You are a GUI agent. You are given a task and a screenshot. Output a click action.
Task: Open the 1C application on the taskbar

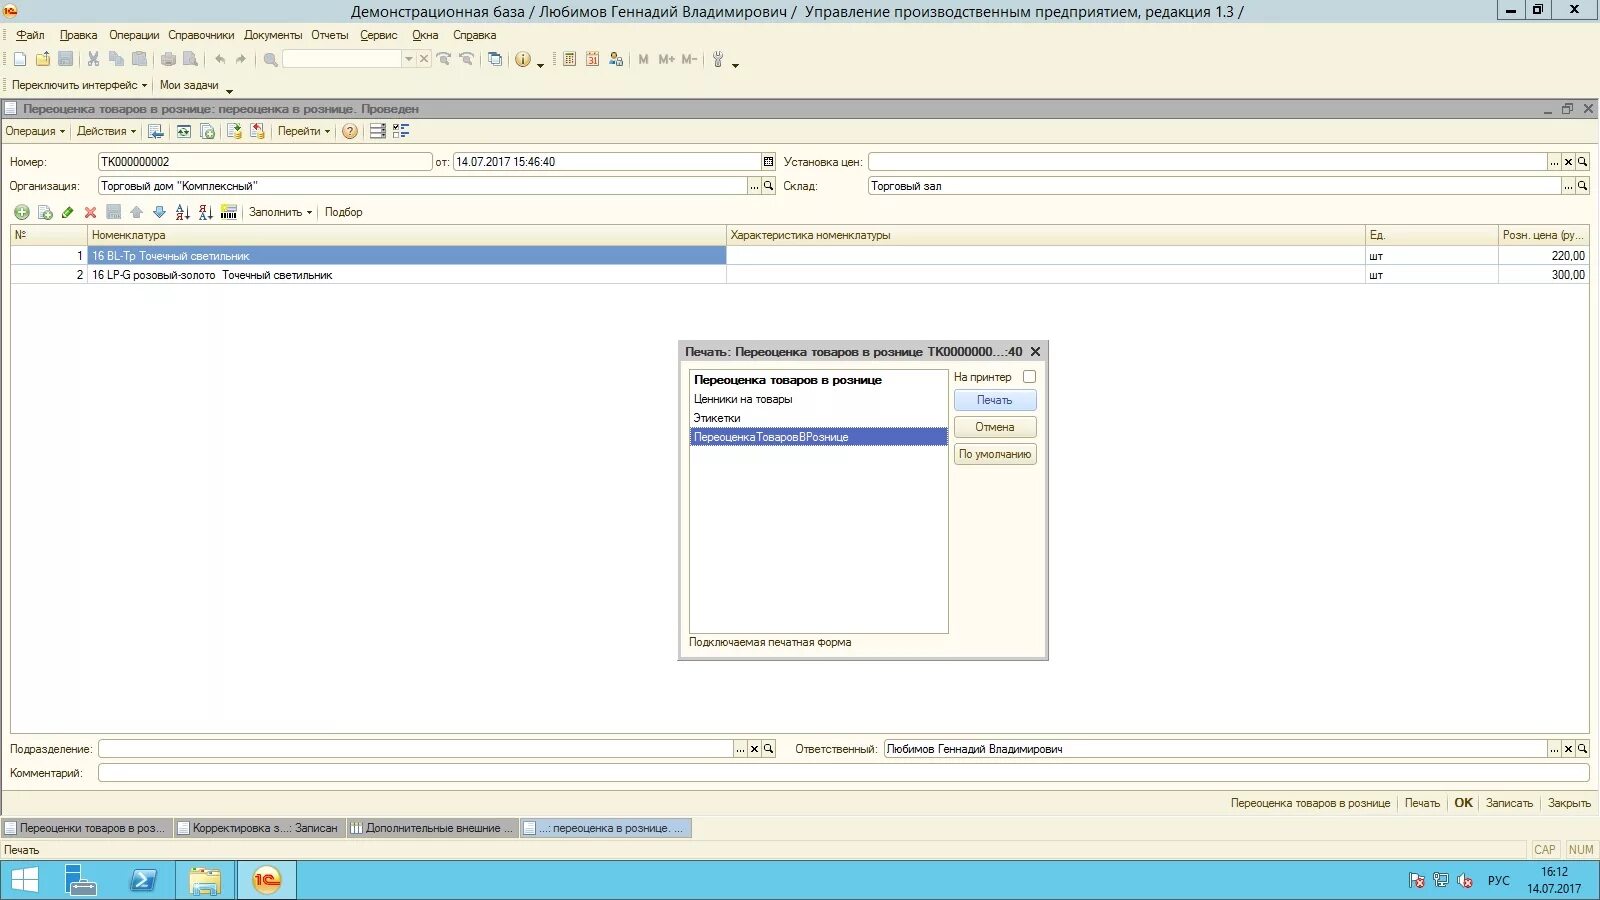(x=266, y=880)
